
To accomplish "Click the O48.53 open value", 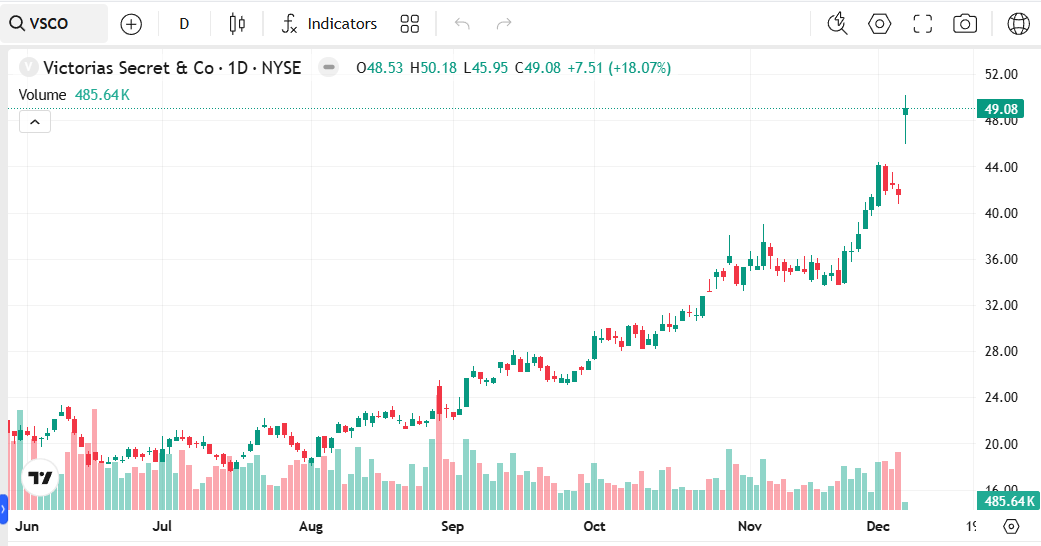I will pos(380,68).
